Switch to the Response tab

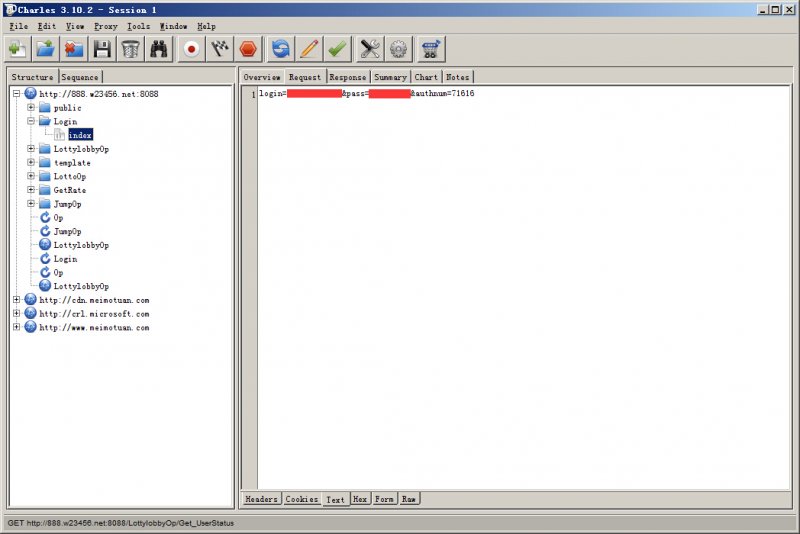348,77
